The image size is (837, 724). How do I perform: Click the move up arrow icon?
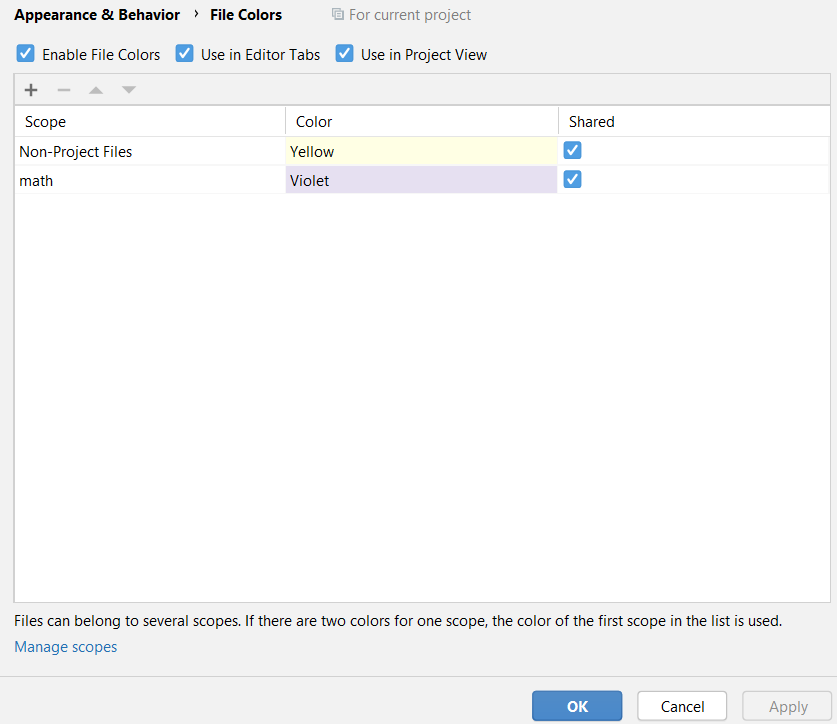coord(95,89)
